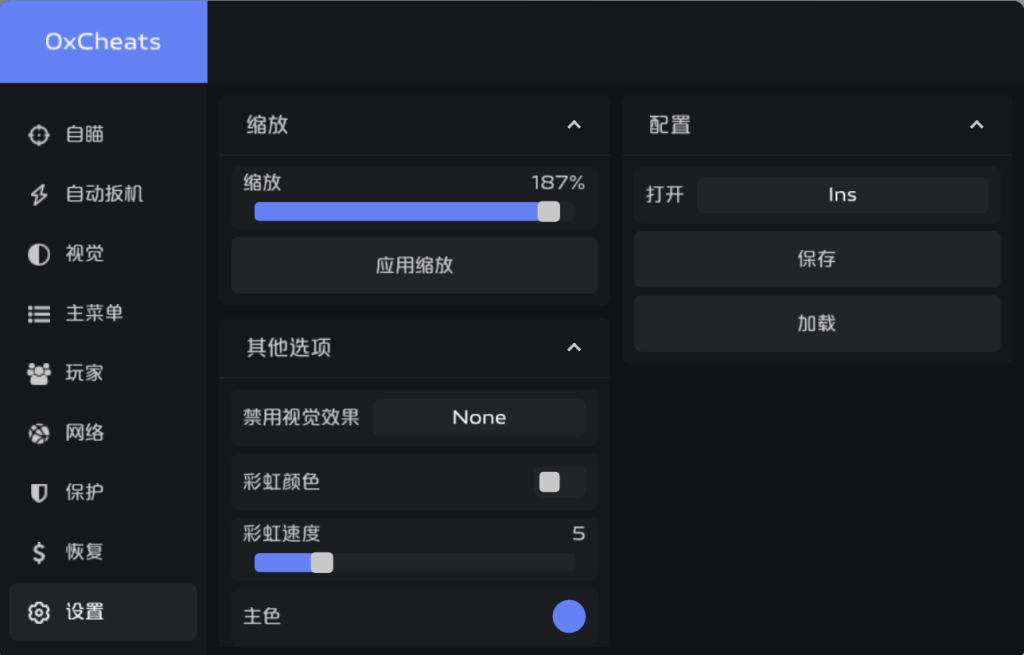Collapse the 缩放 zoom panel
This screenshot has width=1024, height=655.
pyautogui.click(x=574, y=125)
